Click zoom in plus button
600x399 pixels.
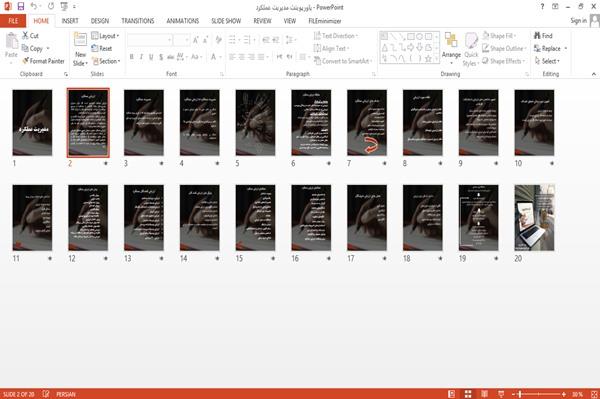(x=564, y=394)
